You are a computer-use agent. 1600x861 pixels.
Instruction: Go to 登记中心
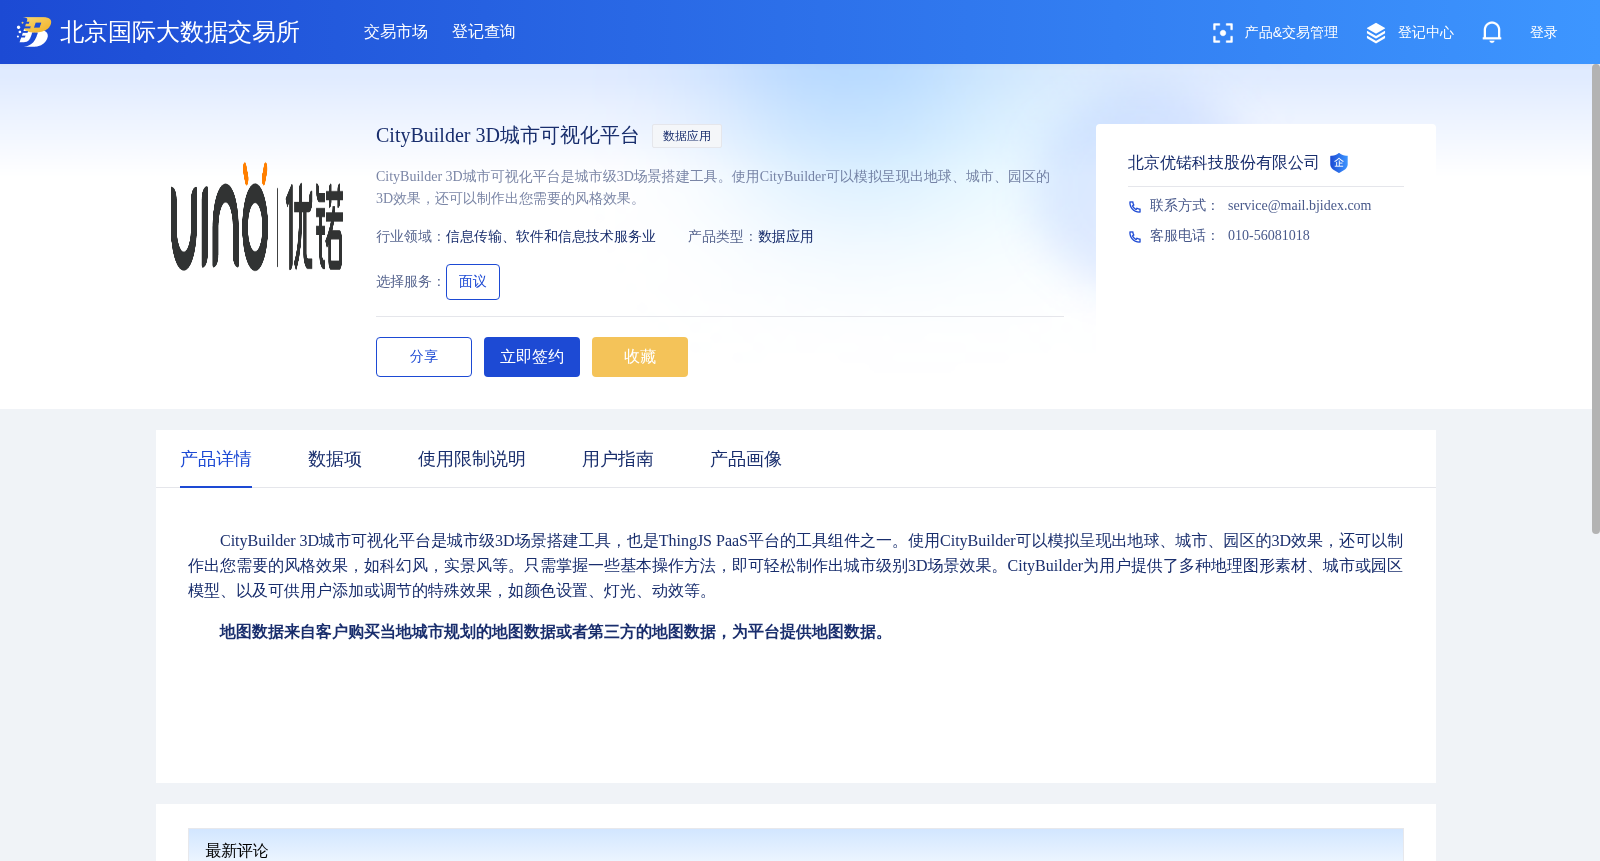[x=1426, y=33]
